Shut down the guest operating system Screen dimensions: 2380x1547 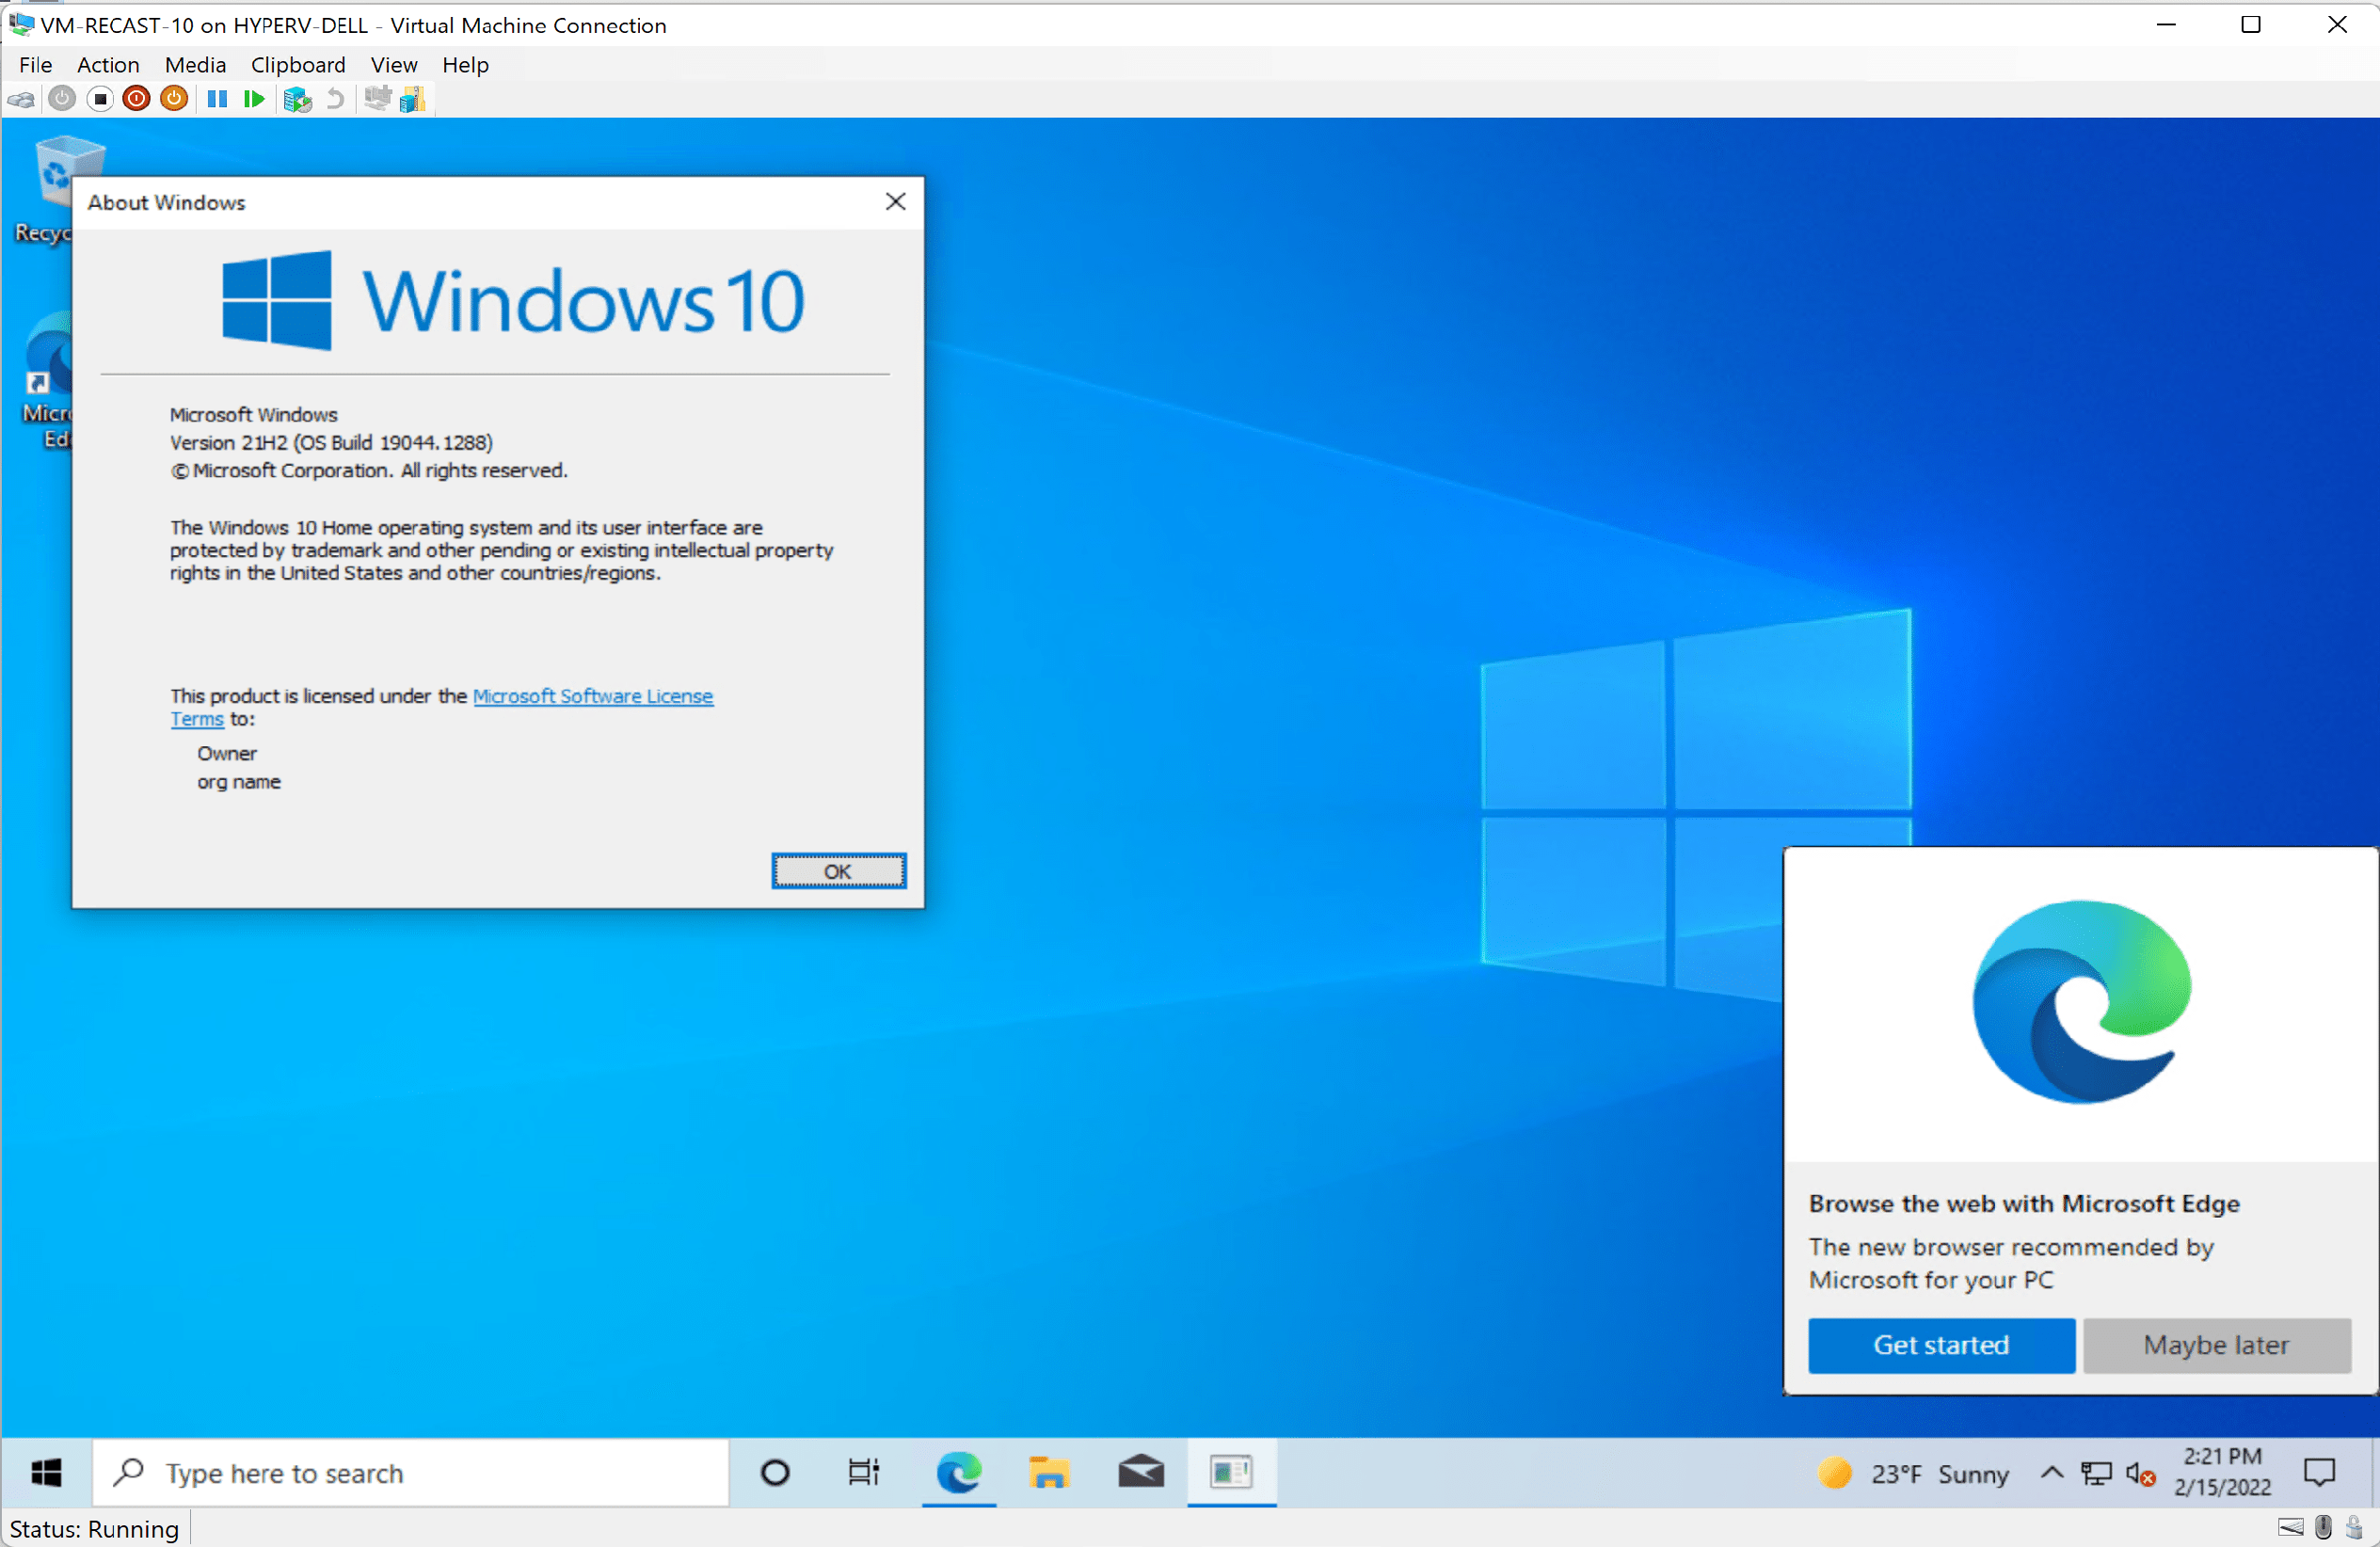pyautogui.click(x=136, y=98)
